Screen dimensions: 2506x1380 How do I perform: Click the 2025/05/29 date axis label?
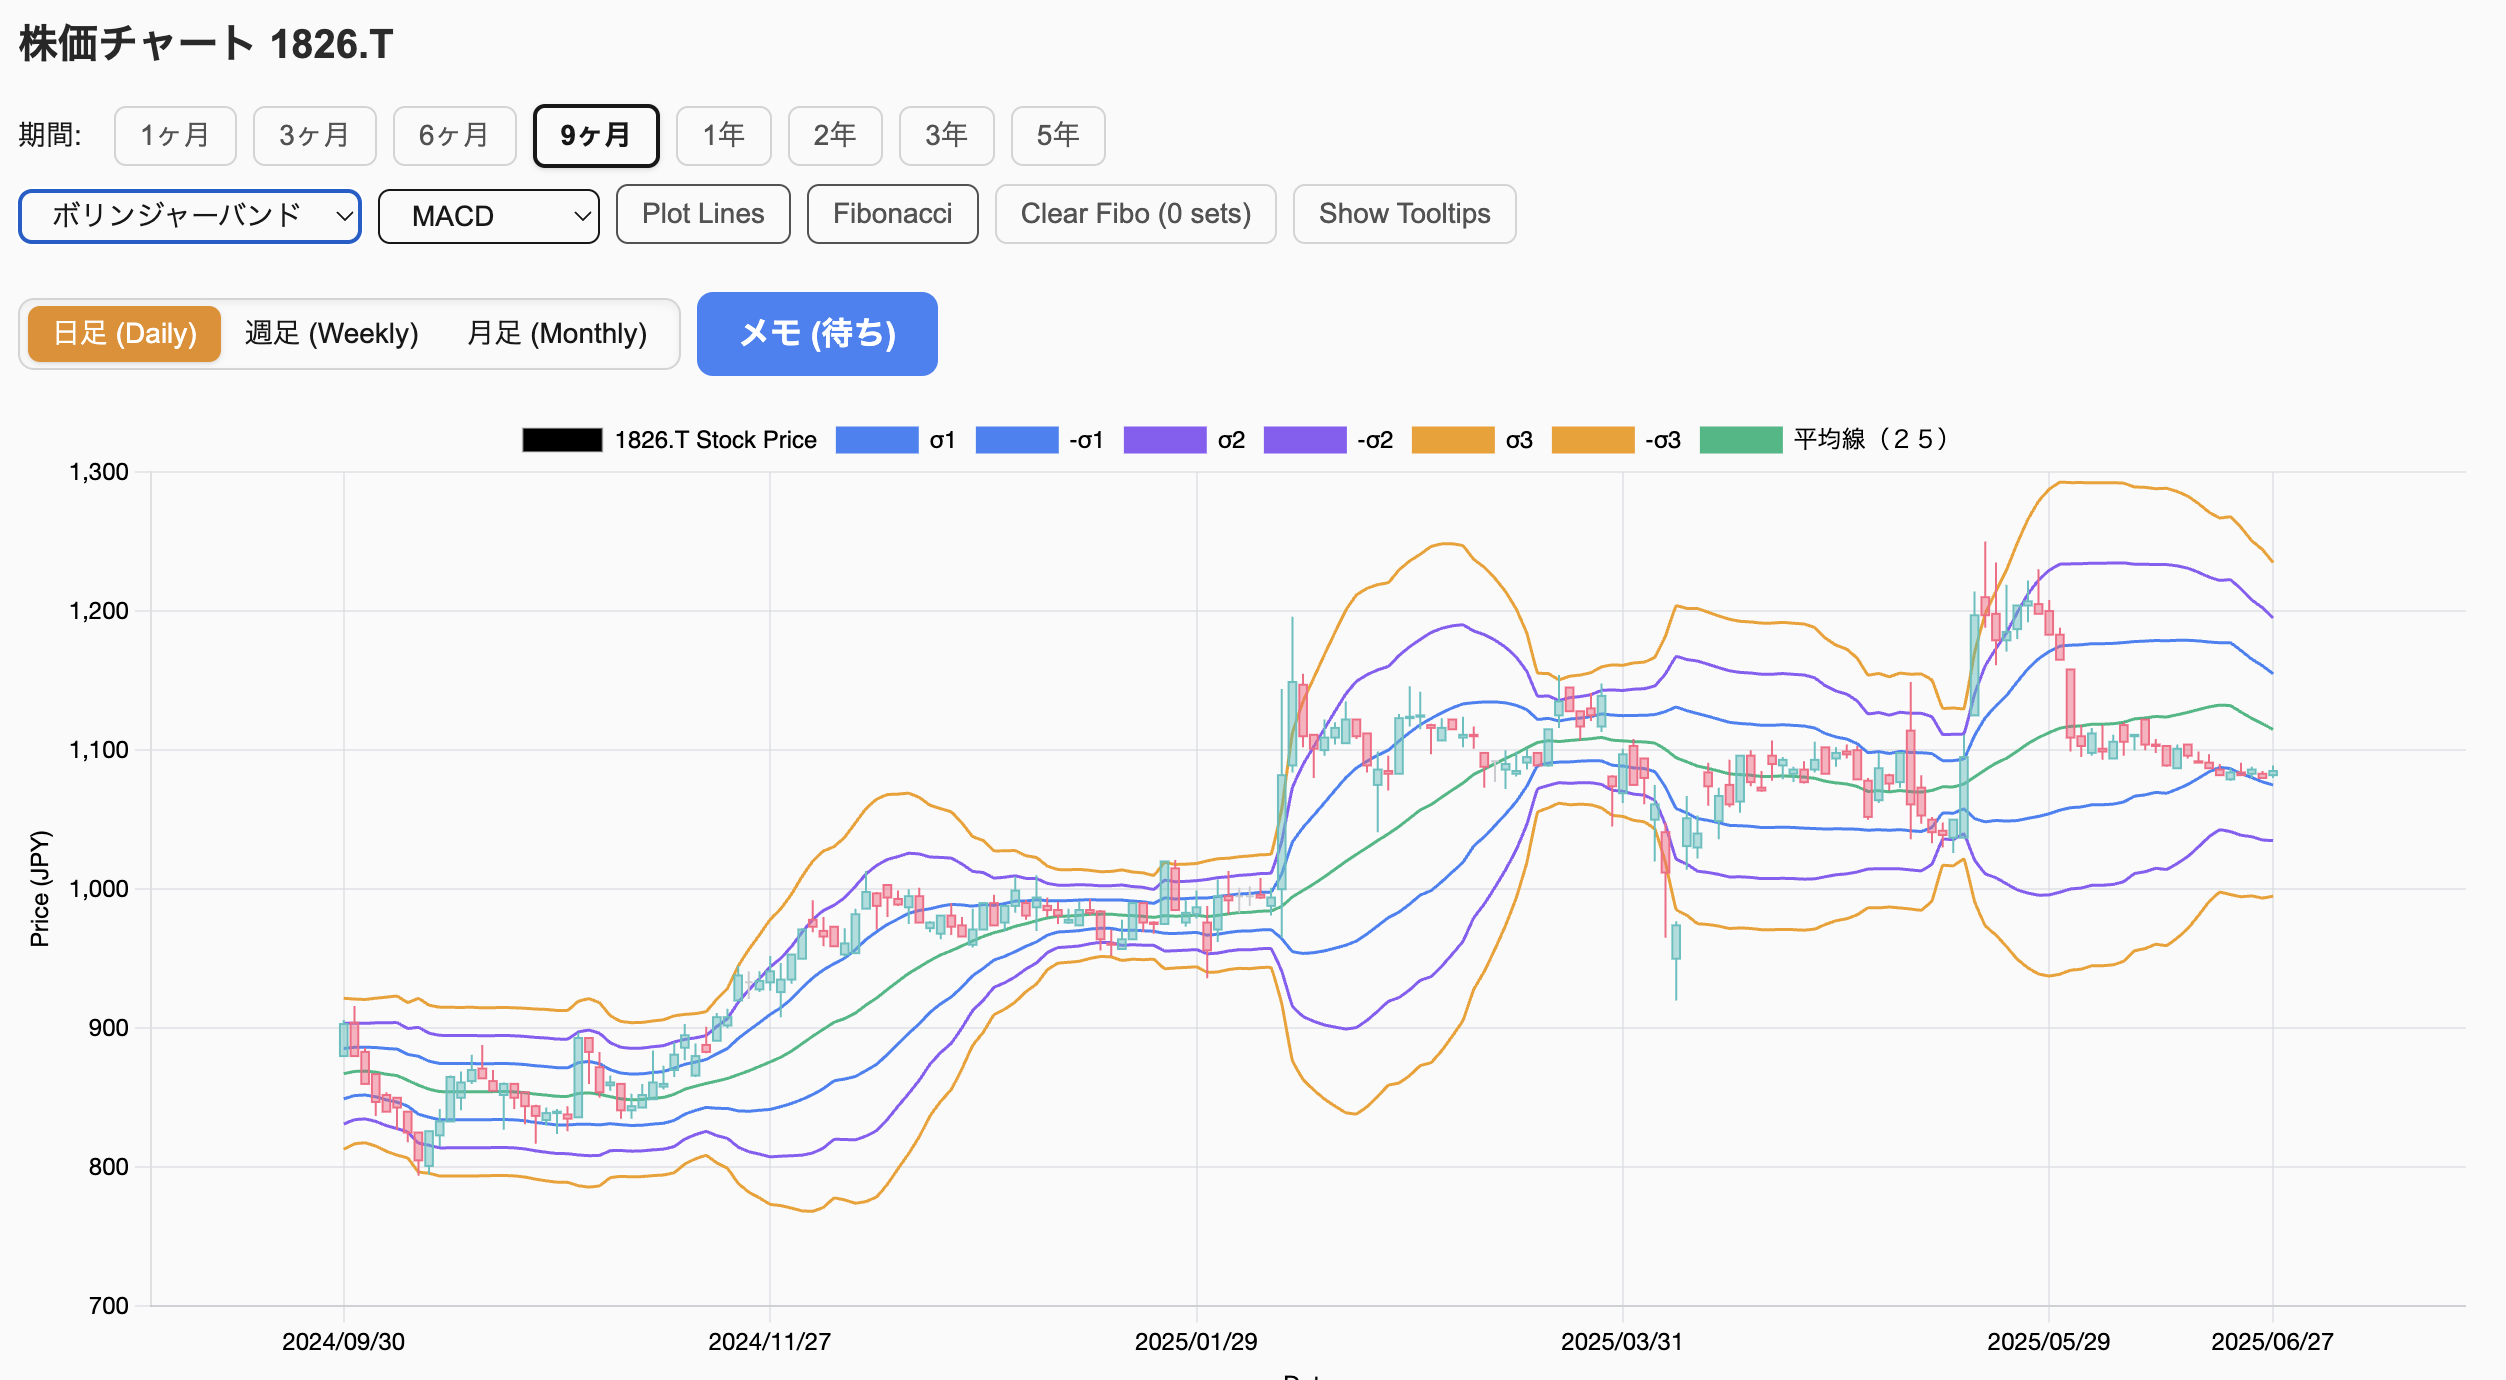(2048, 1342)
